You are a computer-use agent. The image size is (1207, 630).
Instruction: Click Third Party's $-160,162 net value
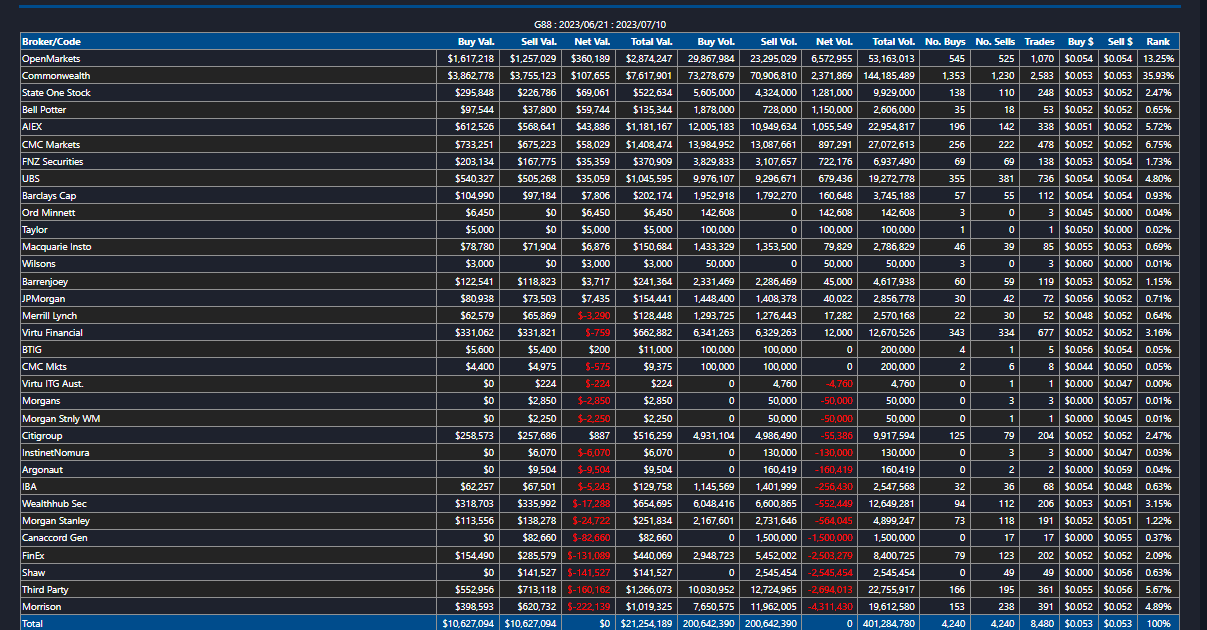[x=588, y=590]
